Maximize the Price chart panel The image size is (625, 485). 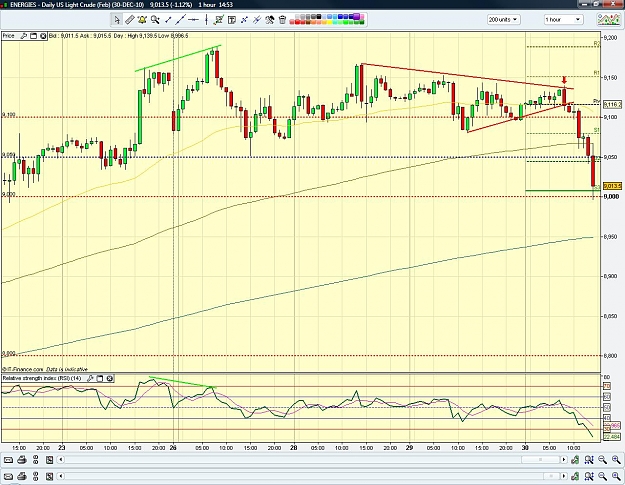33,36
